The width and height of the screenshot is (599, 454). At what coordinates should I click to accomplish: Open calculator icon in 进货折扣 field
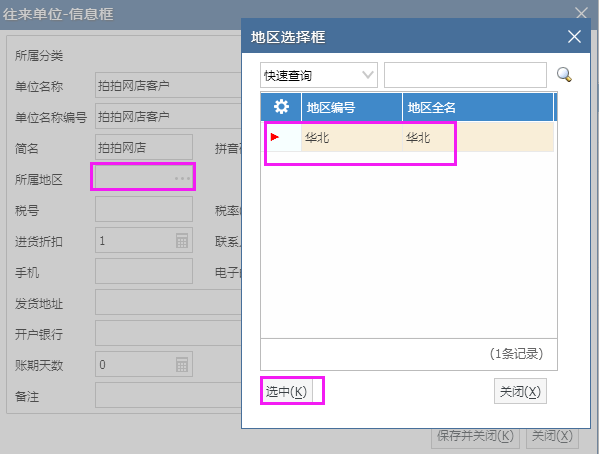pyautogui.click(x=182, y=241)
